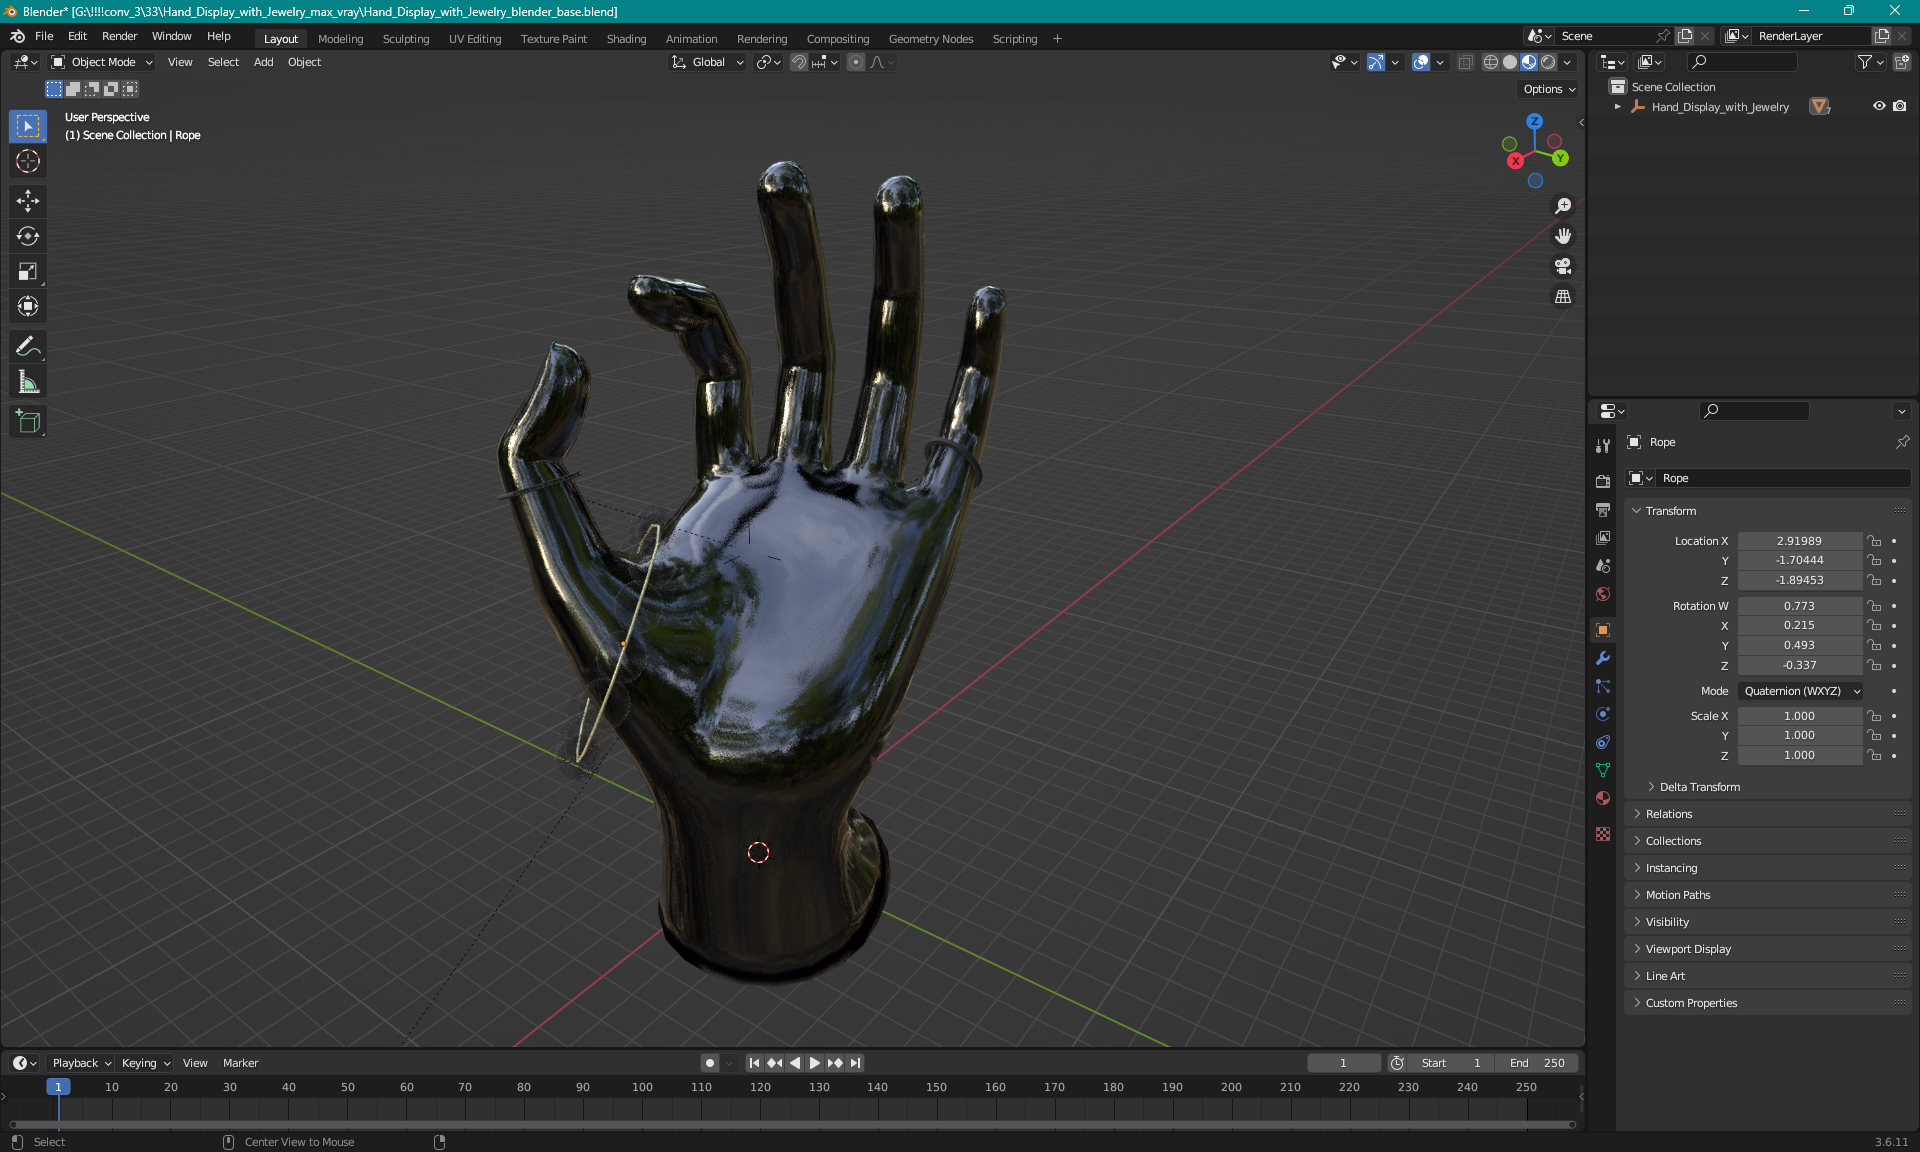Open Modifier properties wrench tab
This screenshot has width=1920, height=1152.
coord(1603,658)
